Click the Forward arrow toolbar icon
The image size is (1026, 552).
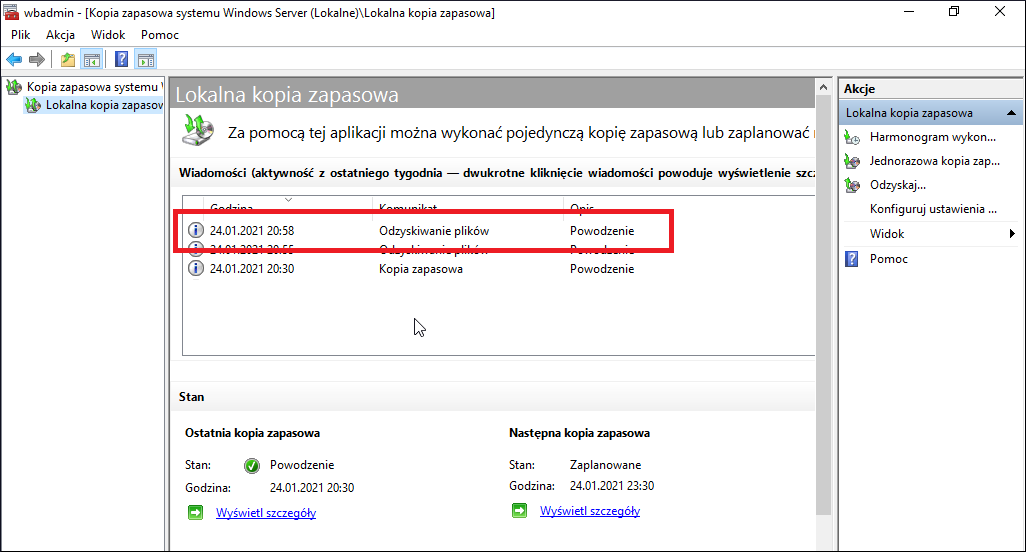[37, 60]
